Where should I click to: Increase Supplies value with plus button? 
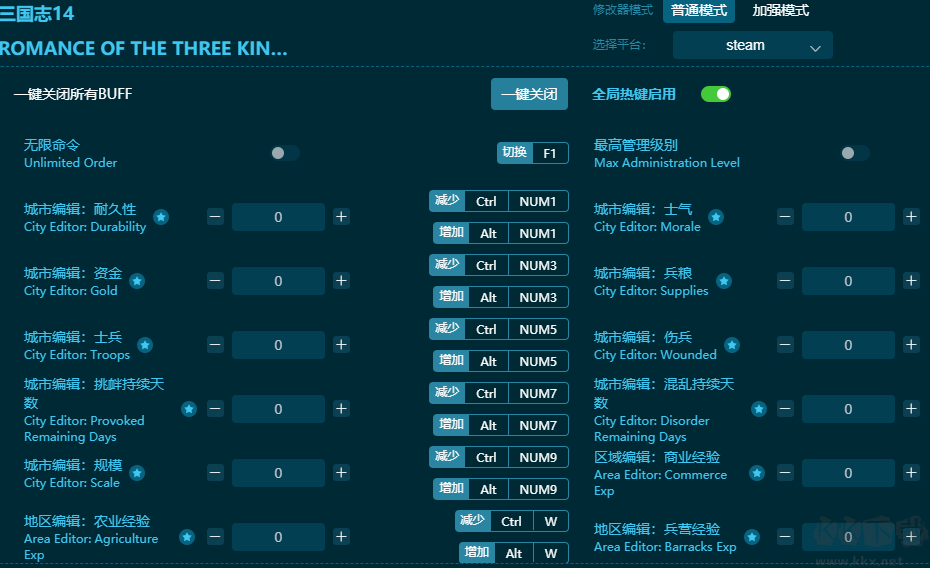[x=912, y=281]
